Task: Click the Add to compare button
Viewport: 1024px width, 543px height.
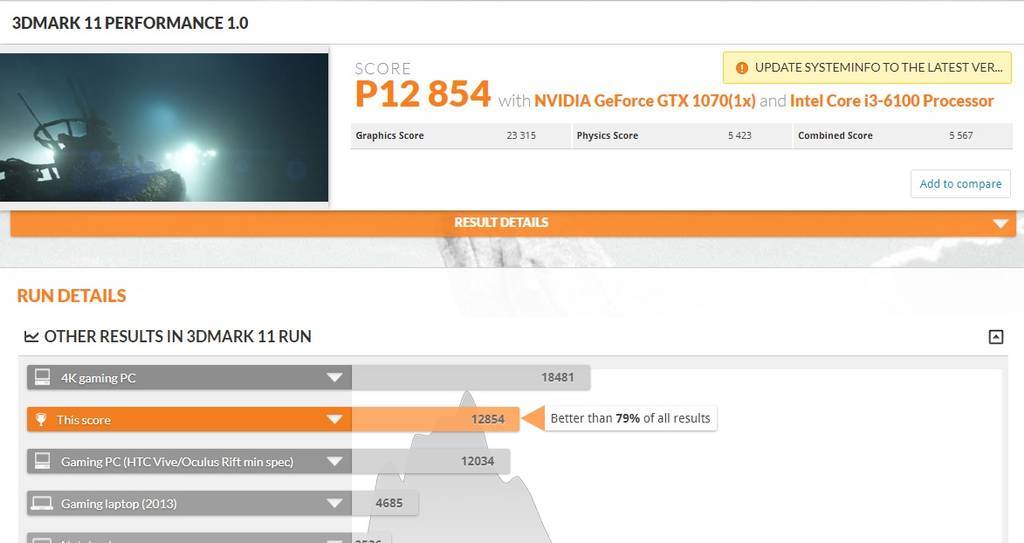Action: pyautogui.click(x=960, y=184)
